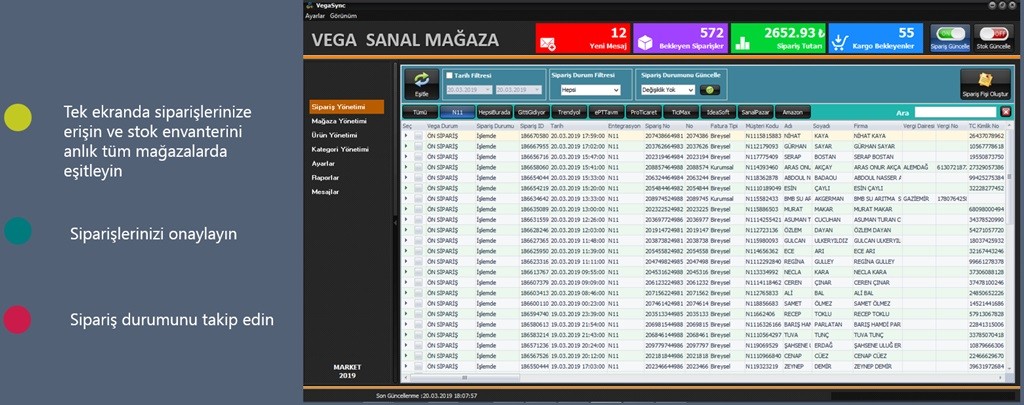
Task: Tick the select box for NİHAT KAYA's order
Action: pyautogui.click(x=418, y=136)
